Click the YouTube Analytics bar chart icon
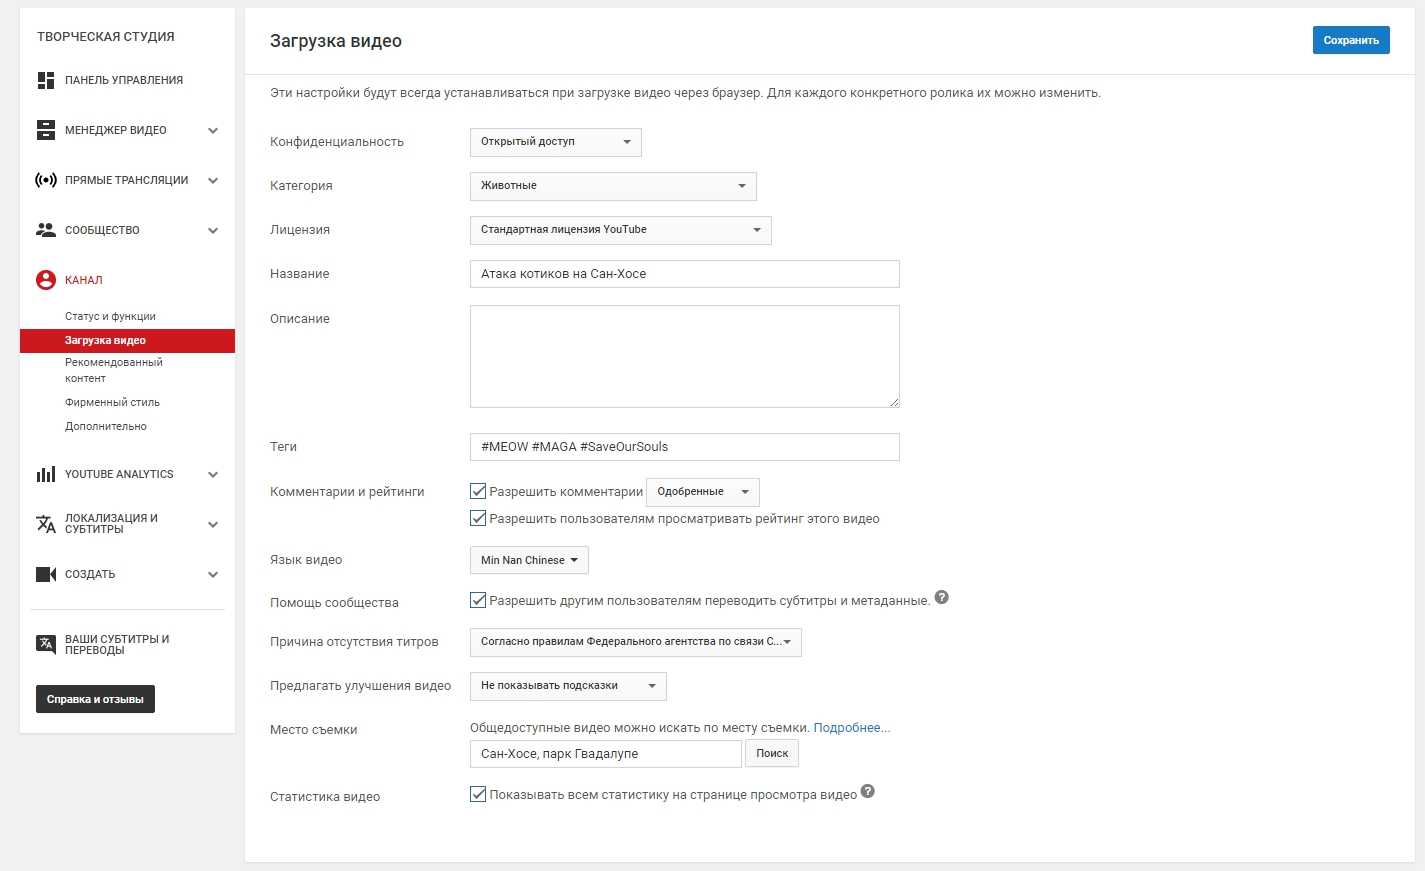 click(45, 474)
